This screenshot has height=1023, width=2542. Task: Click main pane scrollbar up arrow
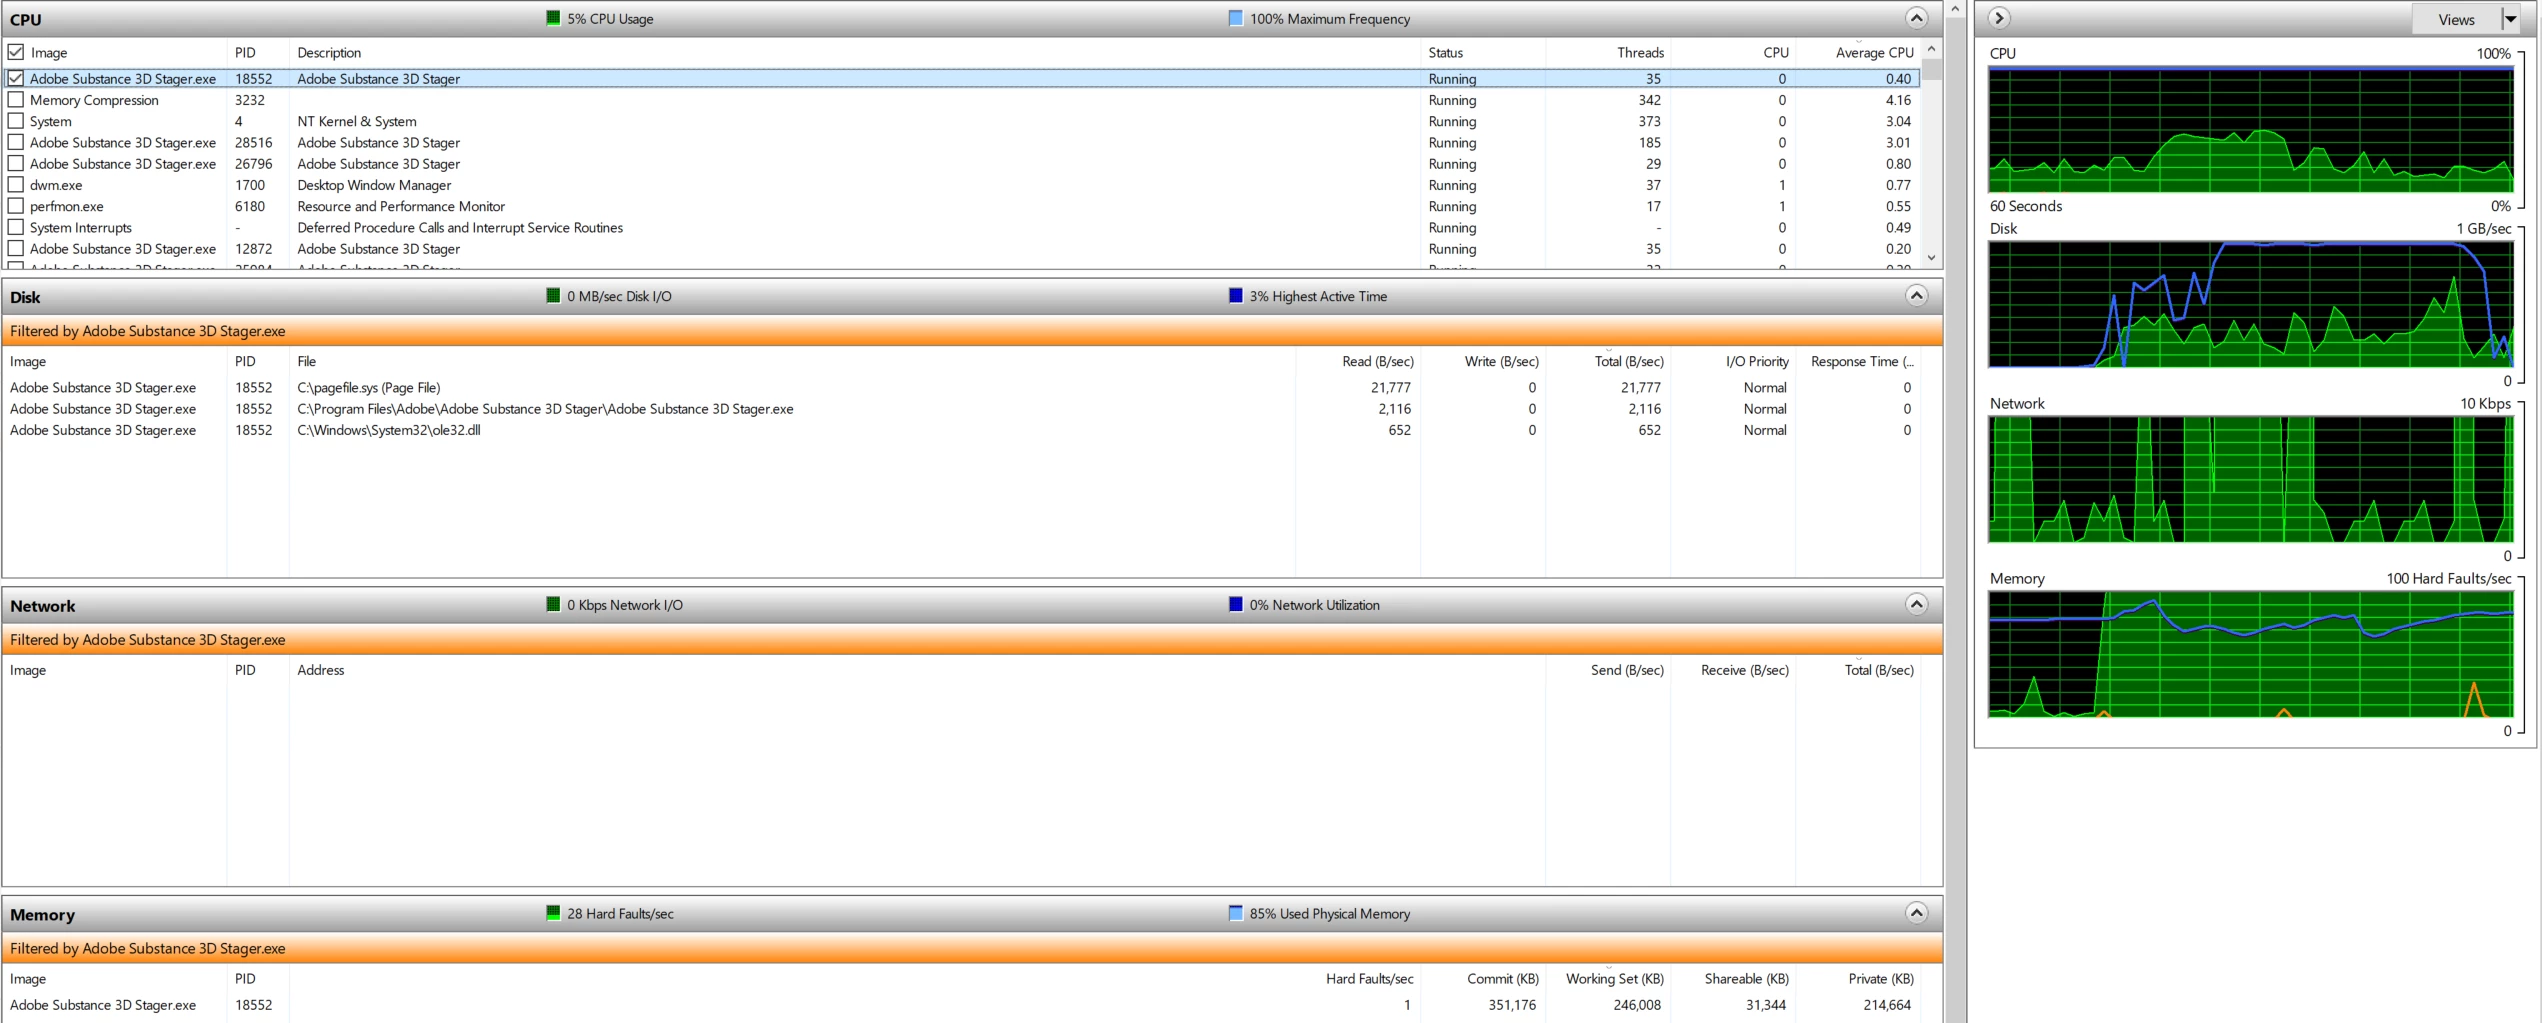click(x=1955, y=9)
